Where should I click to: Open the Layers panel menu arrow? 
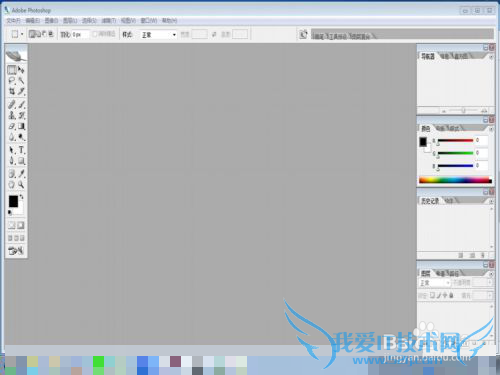[491, 274]
